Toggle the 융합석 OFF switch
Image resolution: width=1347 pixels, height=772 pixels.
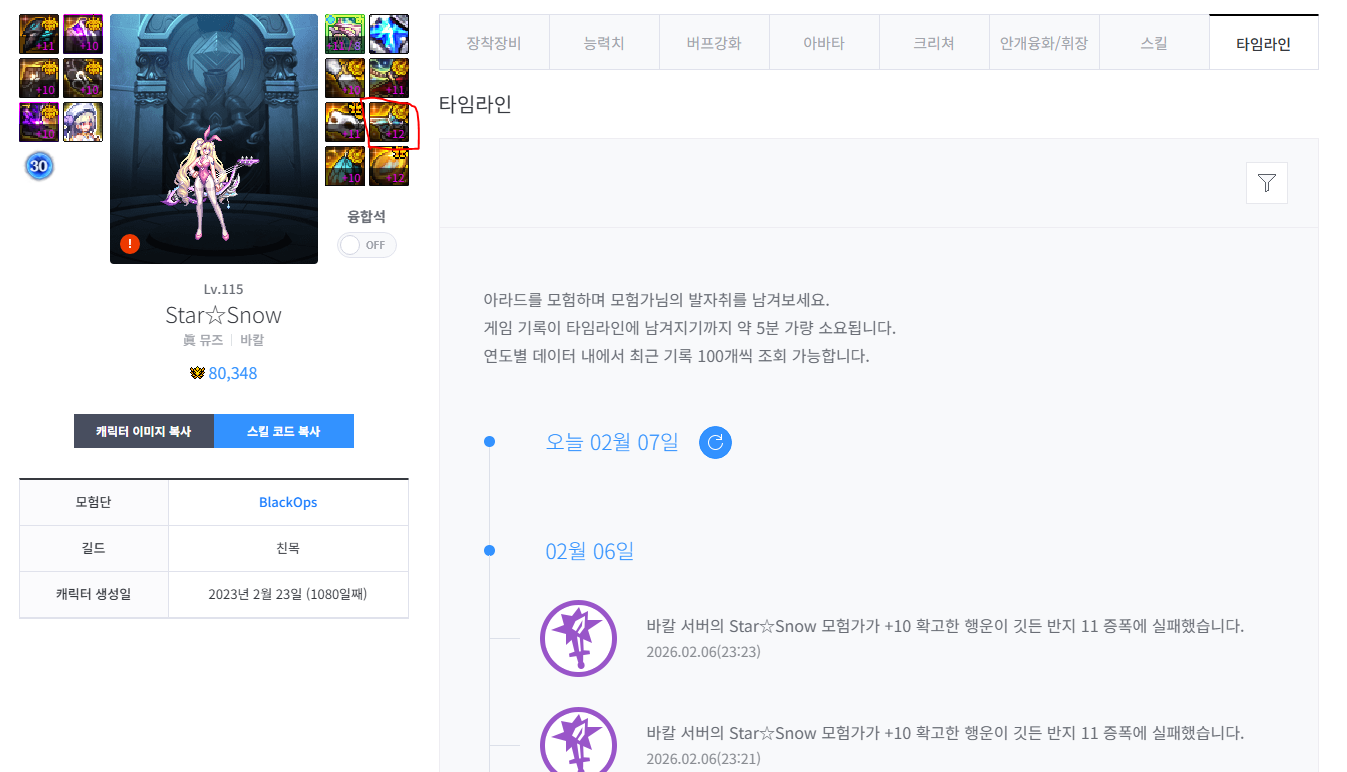coord(367,245)
